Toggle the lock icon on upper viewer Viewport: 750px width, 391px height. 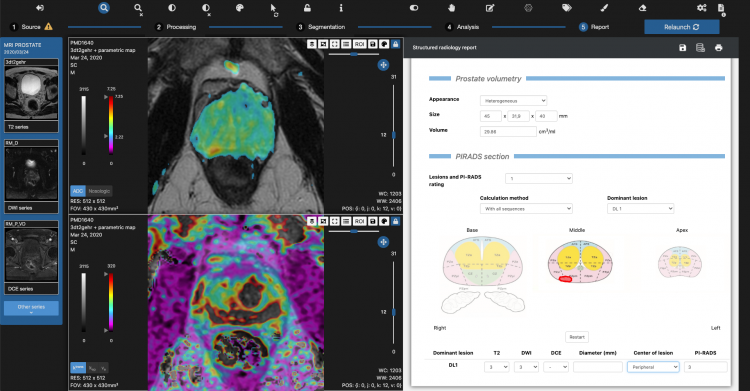[396, 44]
